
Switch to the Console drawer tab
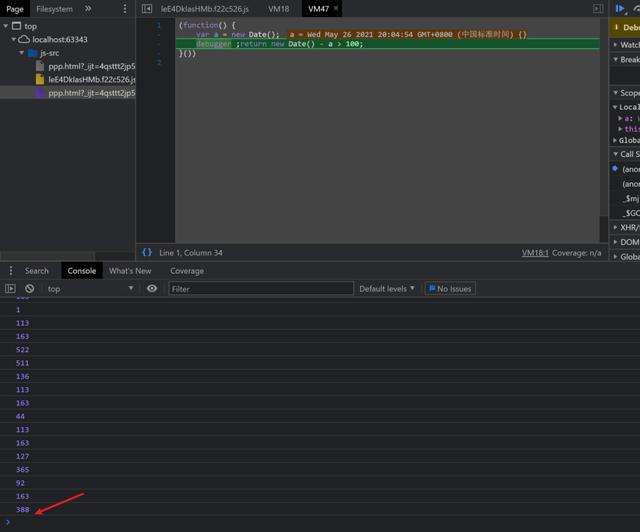point(82,271)
